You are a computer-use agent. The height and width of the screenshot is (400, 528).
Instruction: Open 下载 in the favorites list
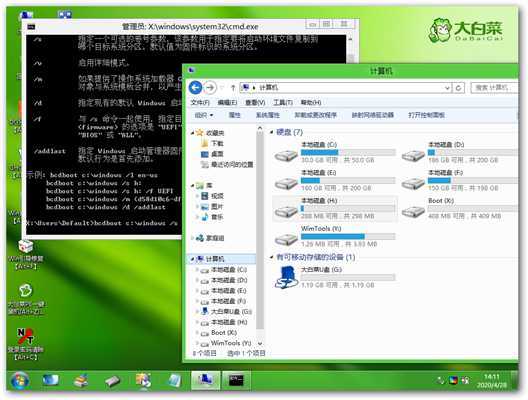217,143
